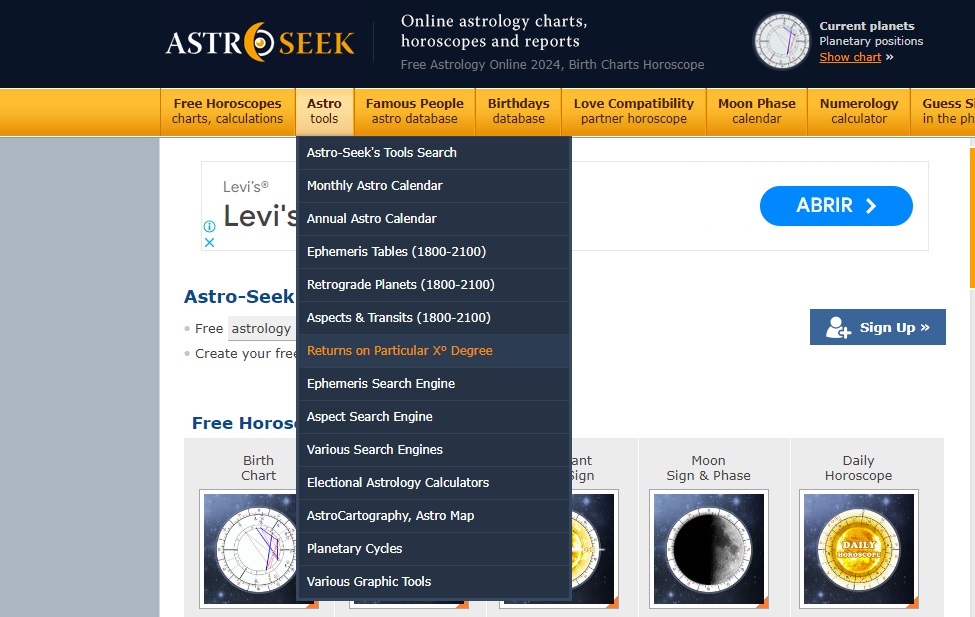This screenshot has height=617, width=975.
Task: Select Retrograde Planets (1800-2100) entry
Action: click(x=400, y=285)
